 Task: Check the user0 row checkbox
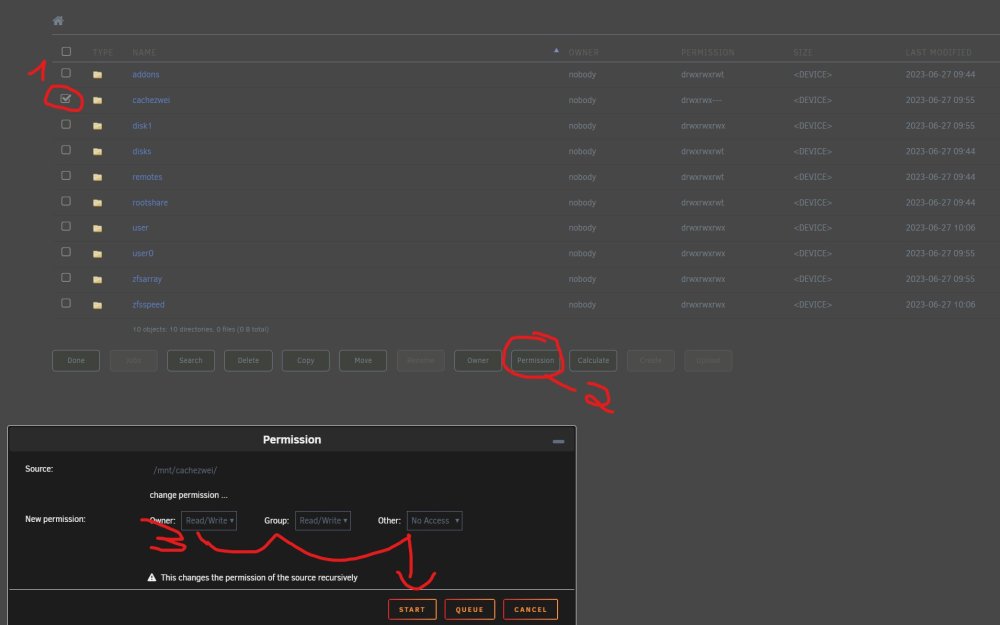pos(66,252)
